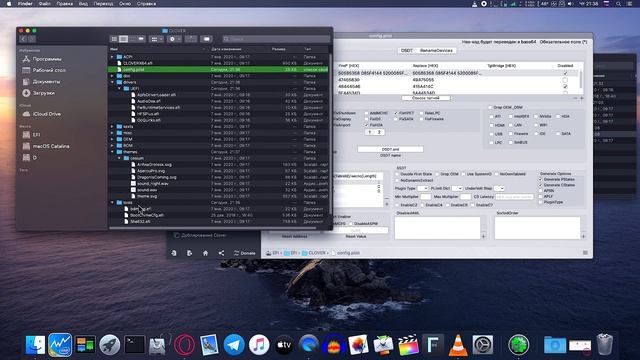Launch VLC from the Dock
640x360 pixels.
click(x=458, y=344)
